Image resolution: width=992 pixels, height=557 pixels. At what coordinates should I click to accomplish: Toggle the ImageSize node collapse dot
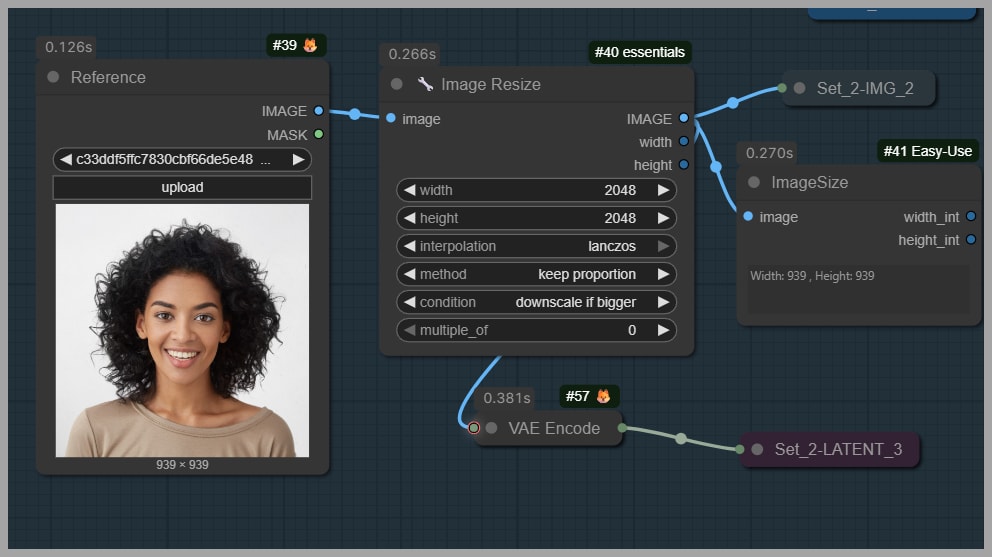[x=754, y=182]
